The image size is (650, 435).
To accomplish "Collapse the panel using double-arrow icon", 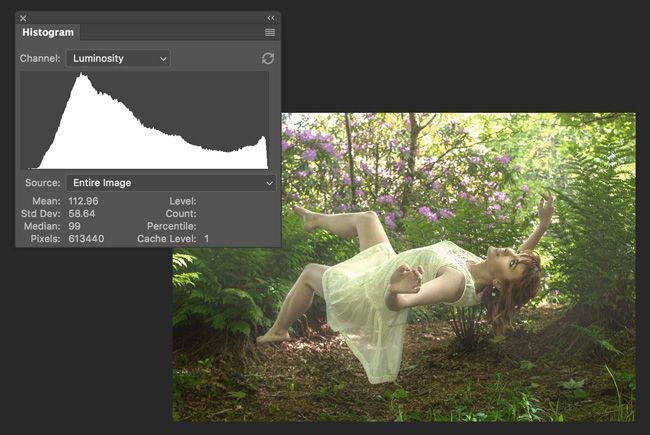I will pos(271,18).
